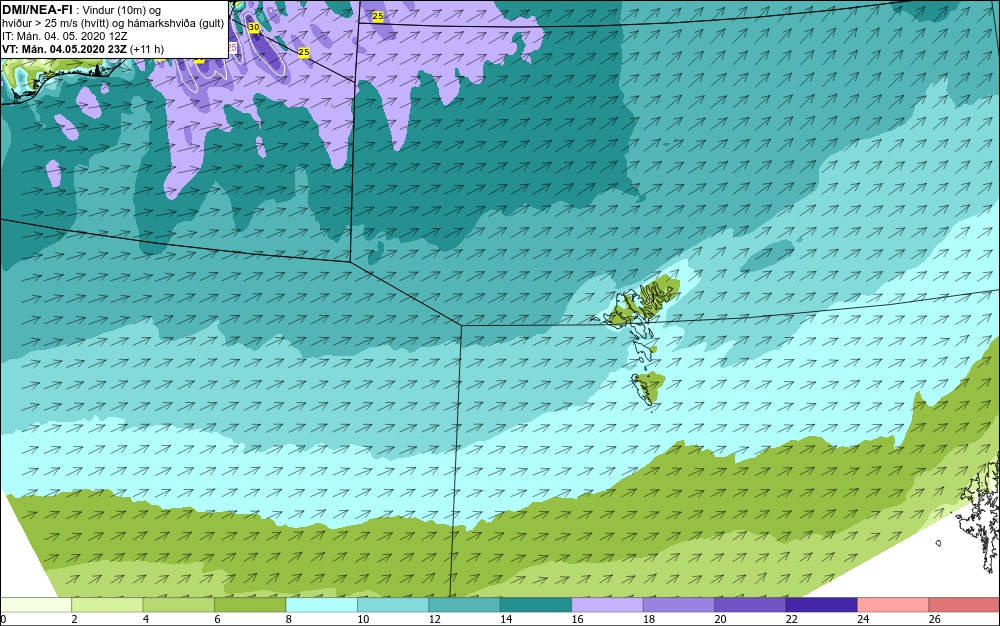Click the legend tick value 24
Viewport: 1000px width, 626px height.
click(863, 619)
